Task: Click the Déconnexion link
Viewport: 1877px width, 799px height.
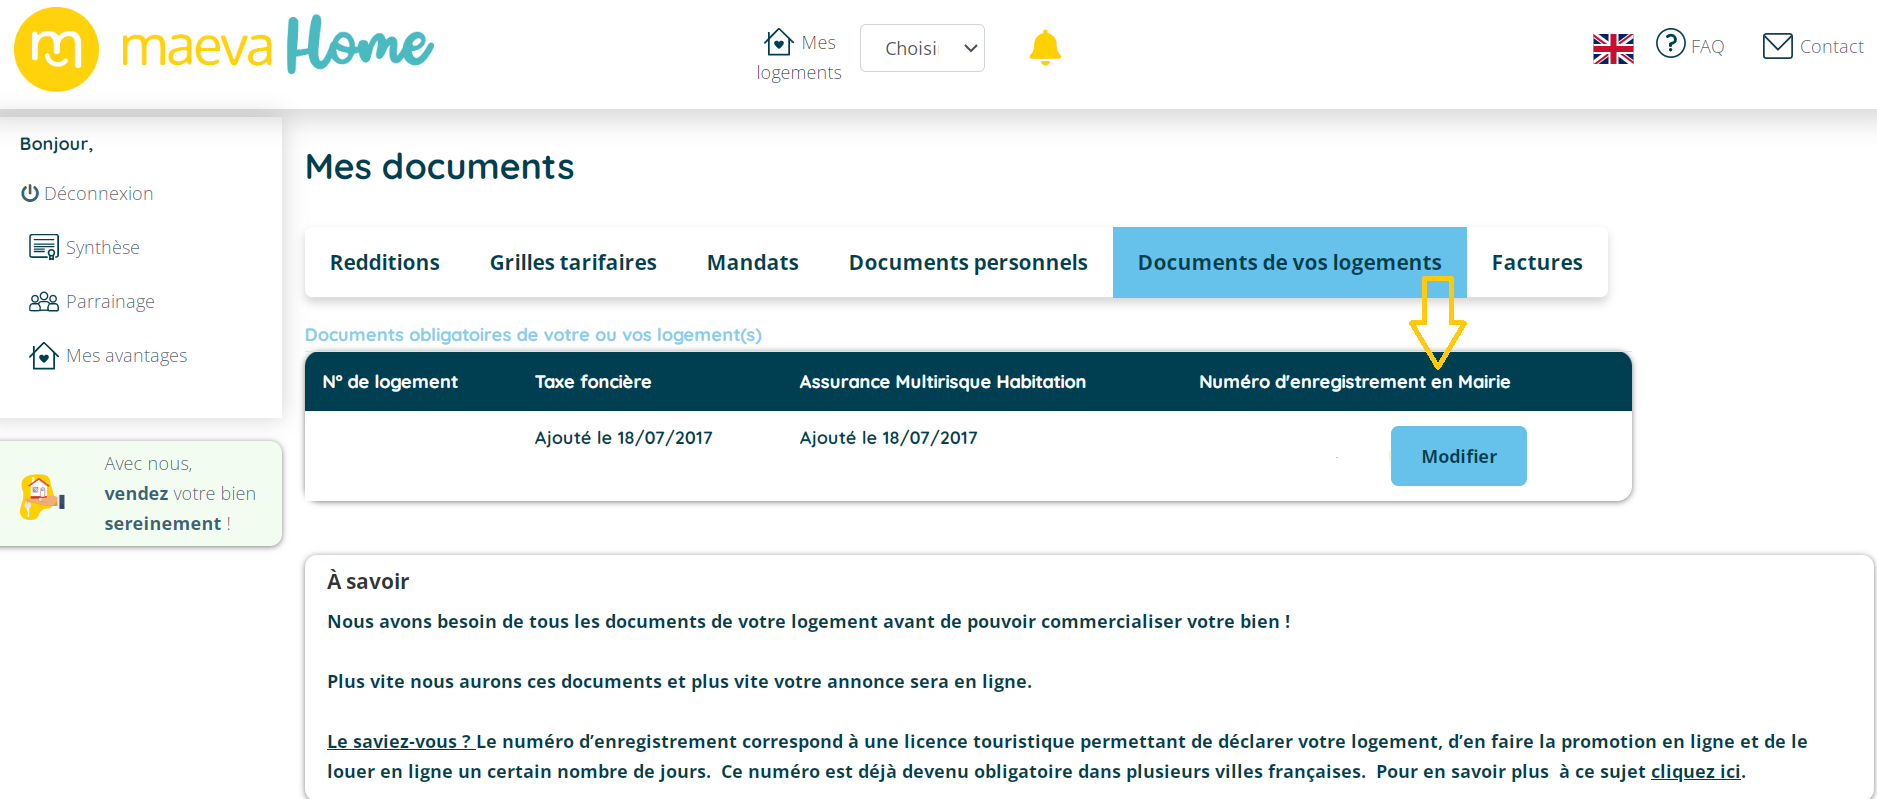Action: (x=99, y=193)
